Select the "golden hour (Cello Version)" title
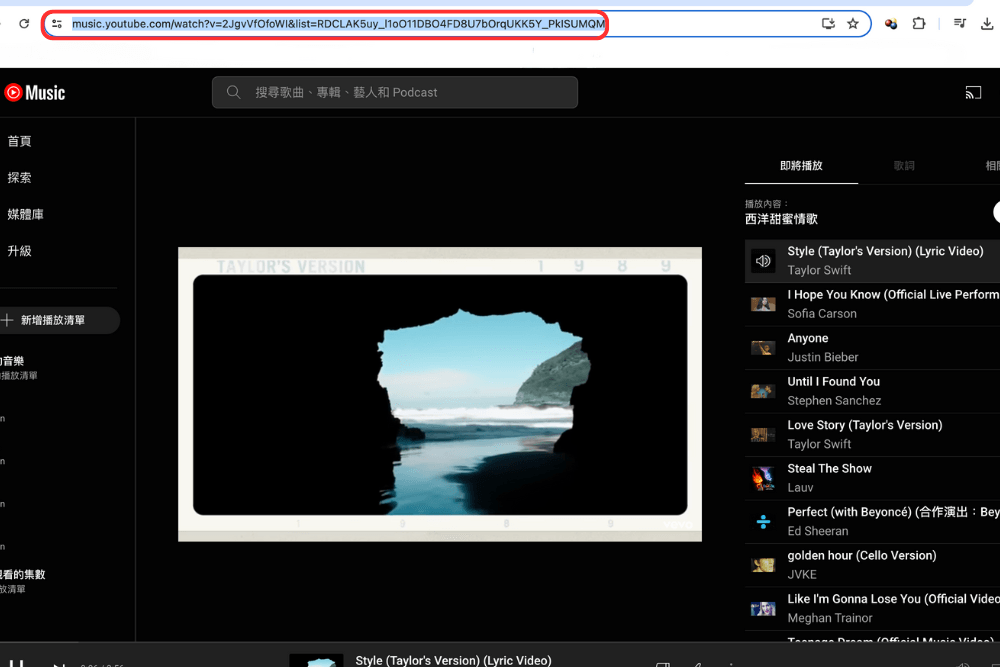The width and height of the screenshot is (1000, 667). tap(862, 555)
